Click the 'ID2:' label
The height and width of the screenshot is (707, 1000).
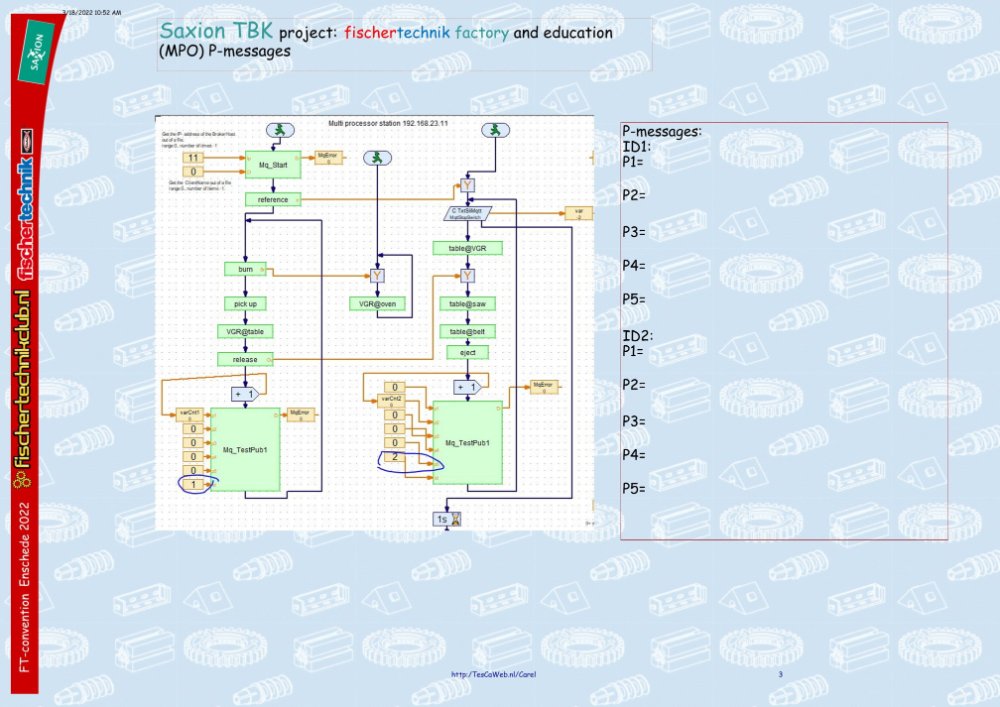click(x=638, y=336)
